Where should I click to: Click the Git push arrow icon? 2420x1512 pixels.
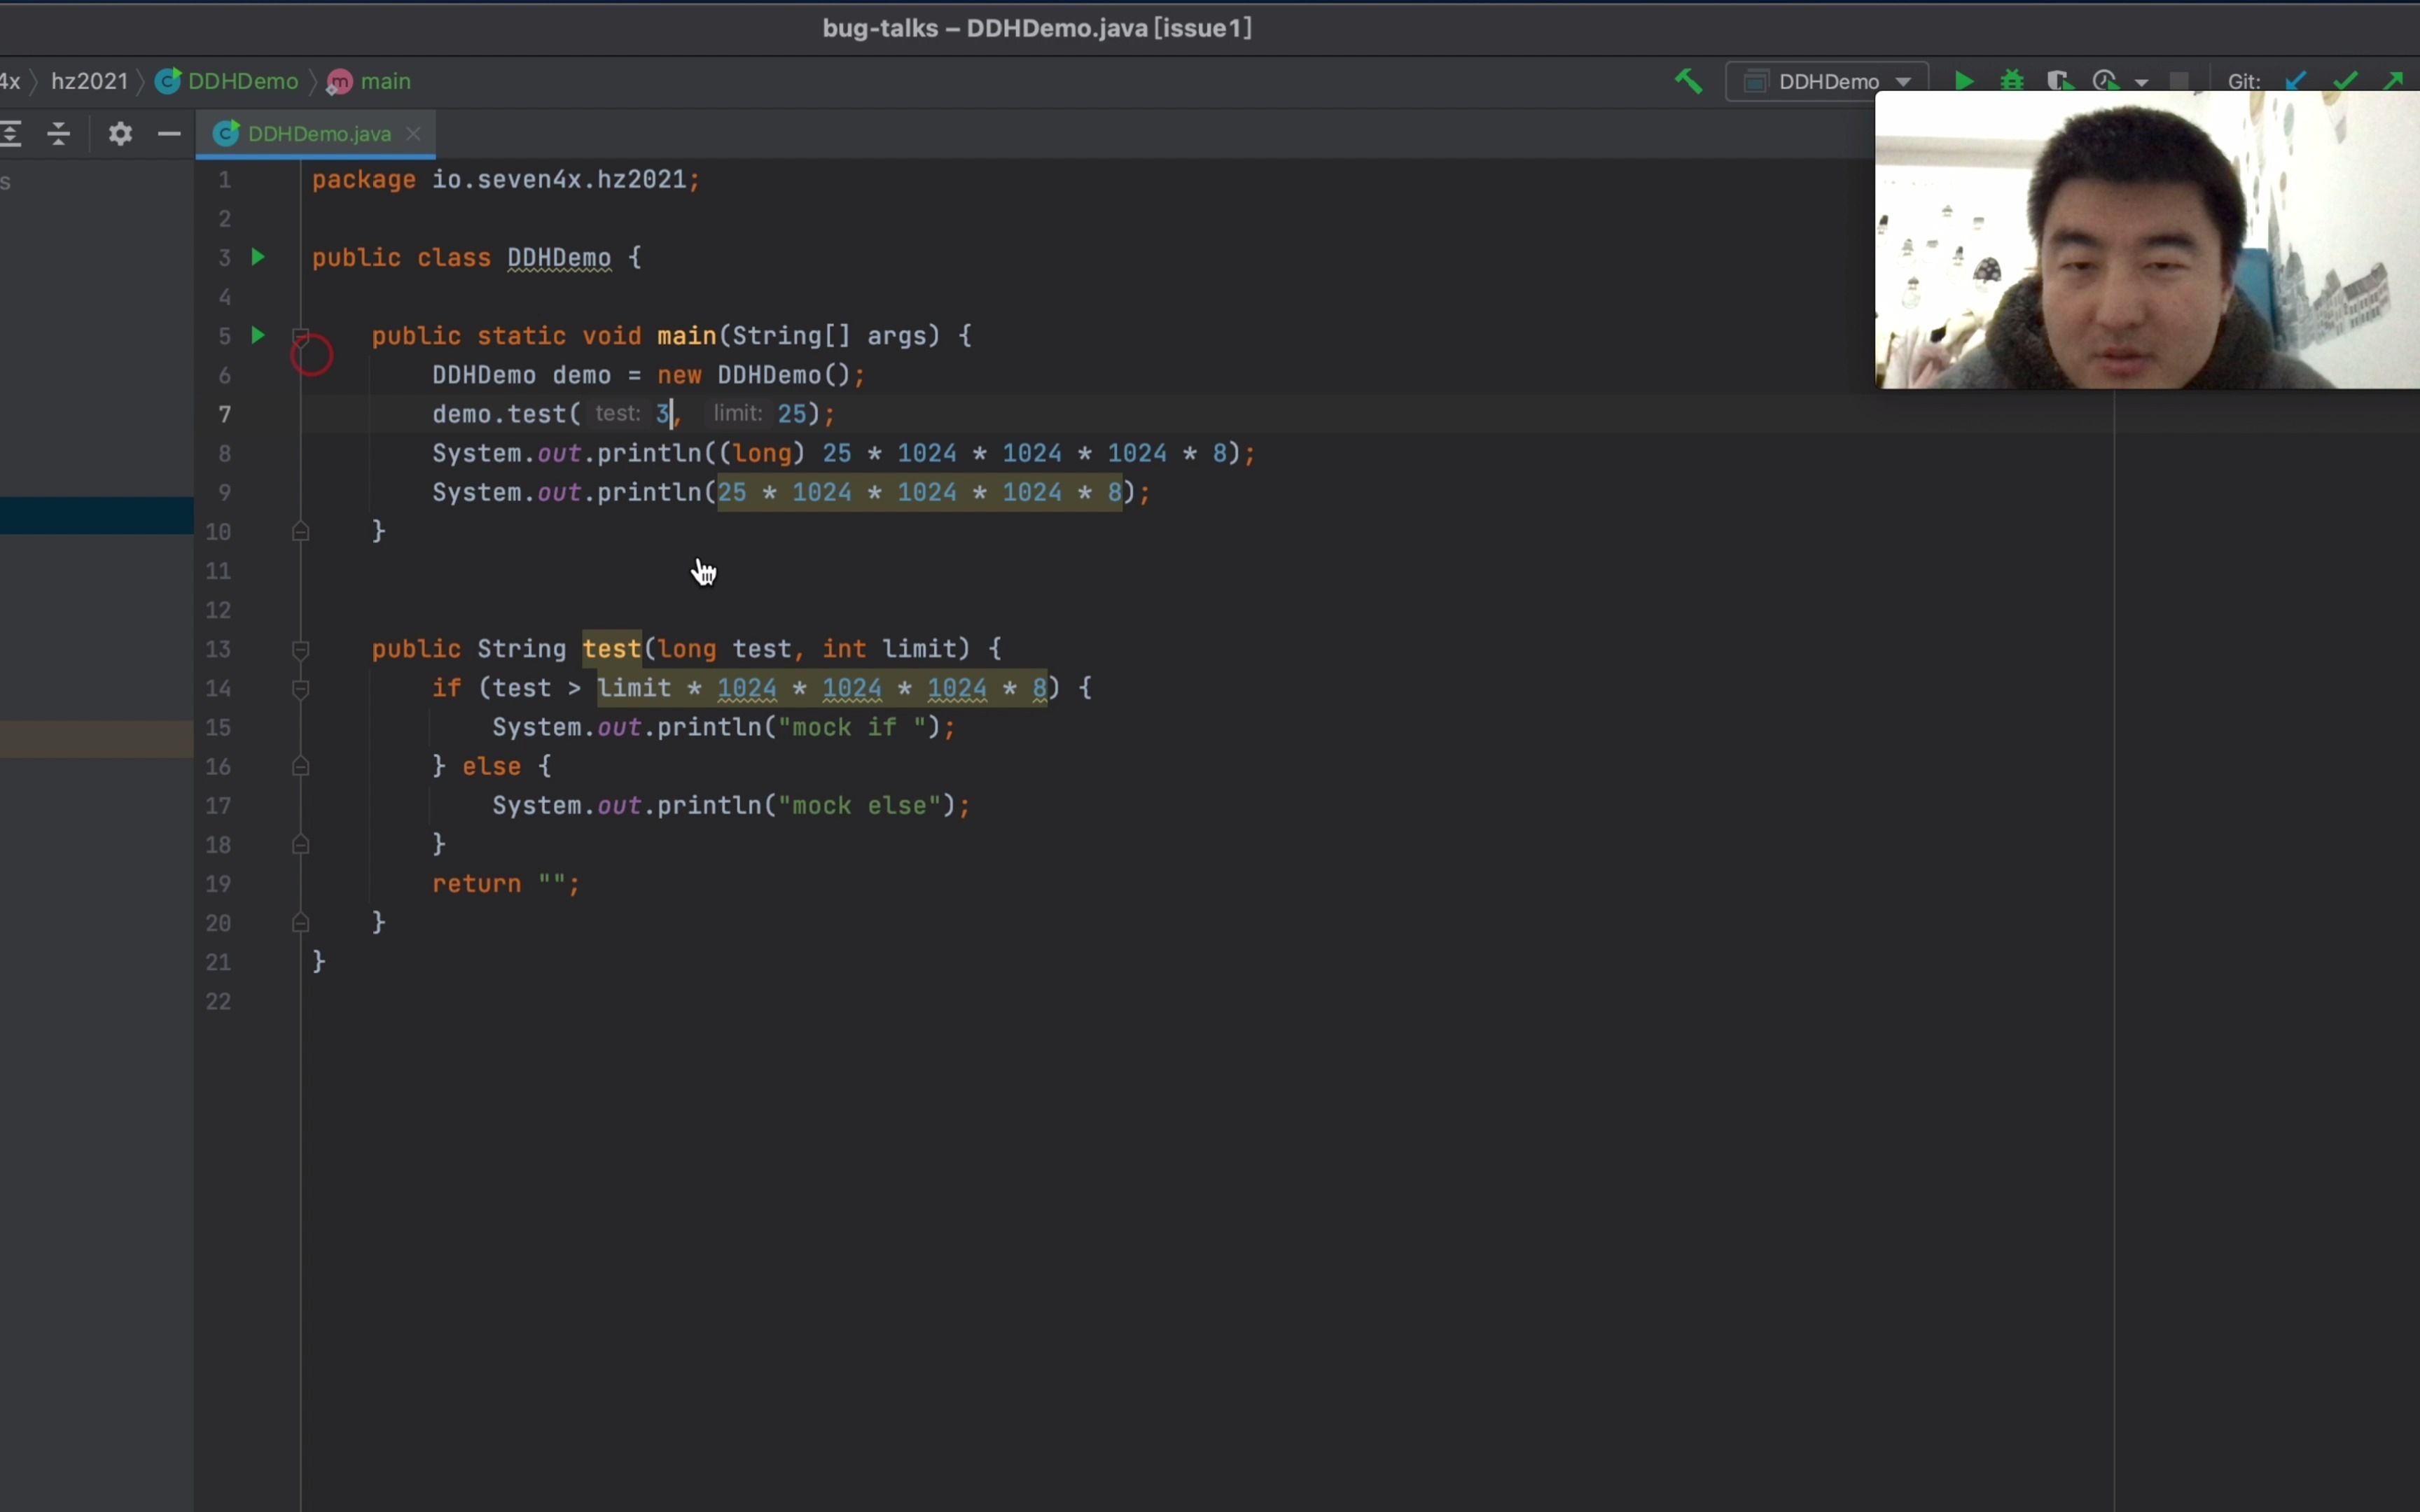(2393, 81)
